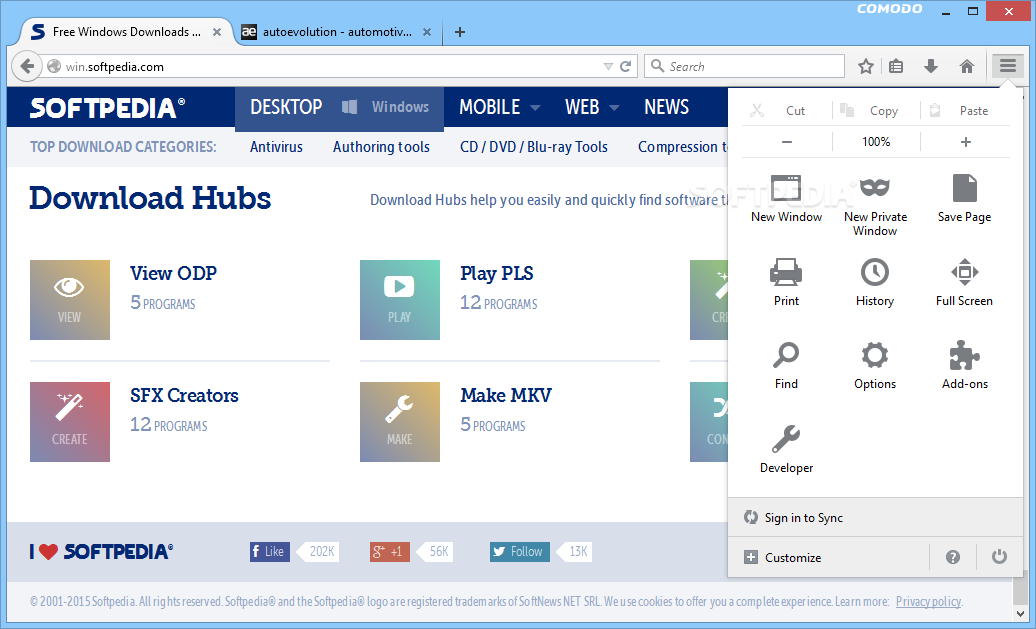Zoom in with plus button
This screenshot has height=629, width=1036.
click(965, 141)
